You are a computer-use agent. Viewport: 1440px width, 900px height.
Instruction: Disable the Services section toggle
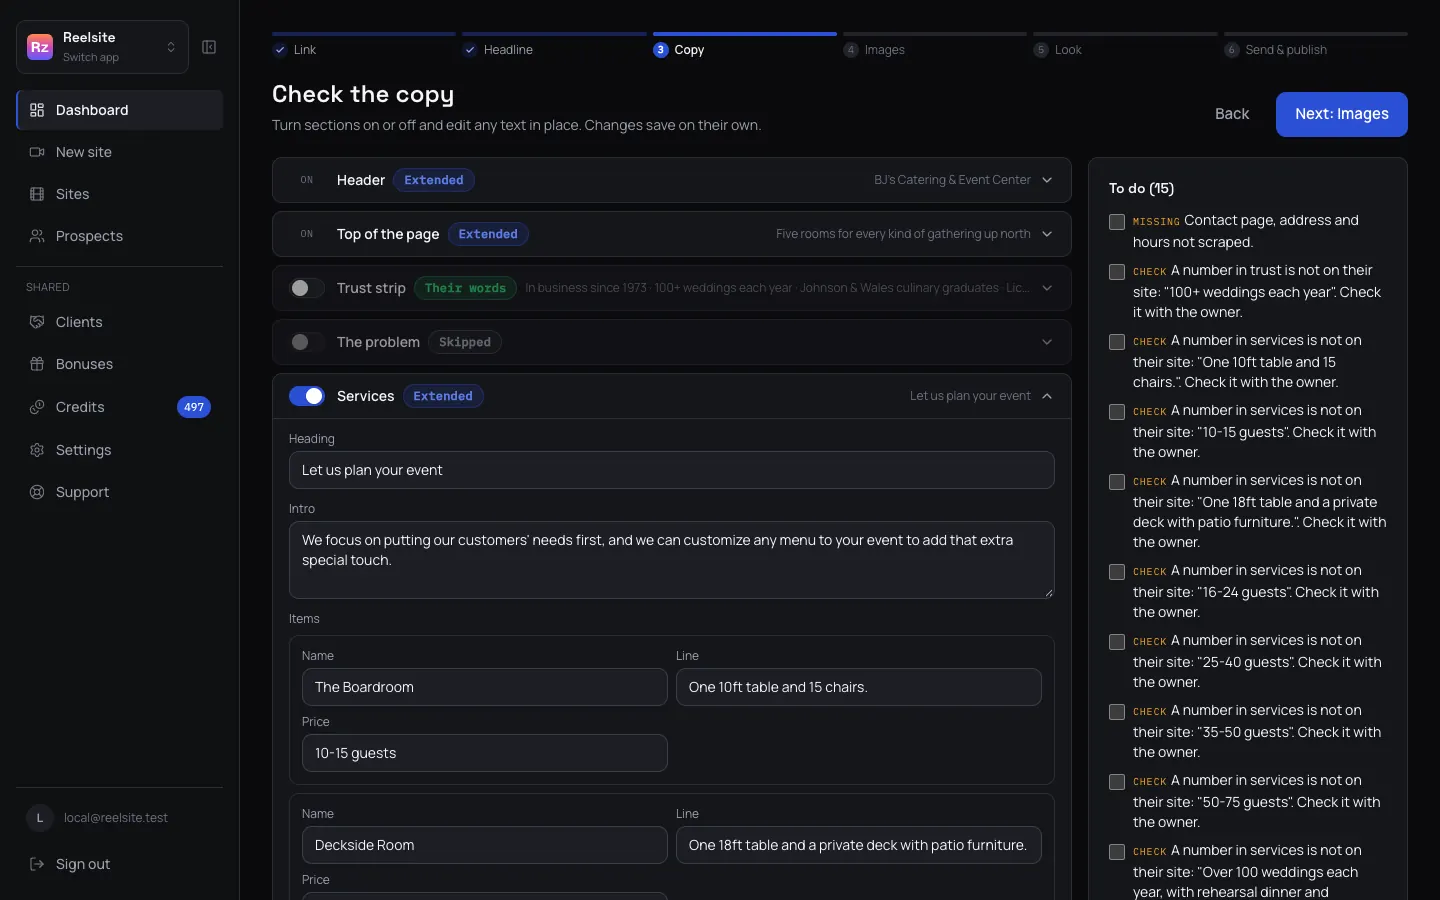click(x=307, y=396)
